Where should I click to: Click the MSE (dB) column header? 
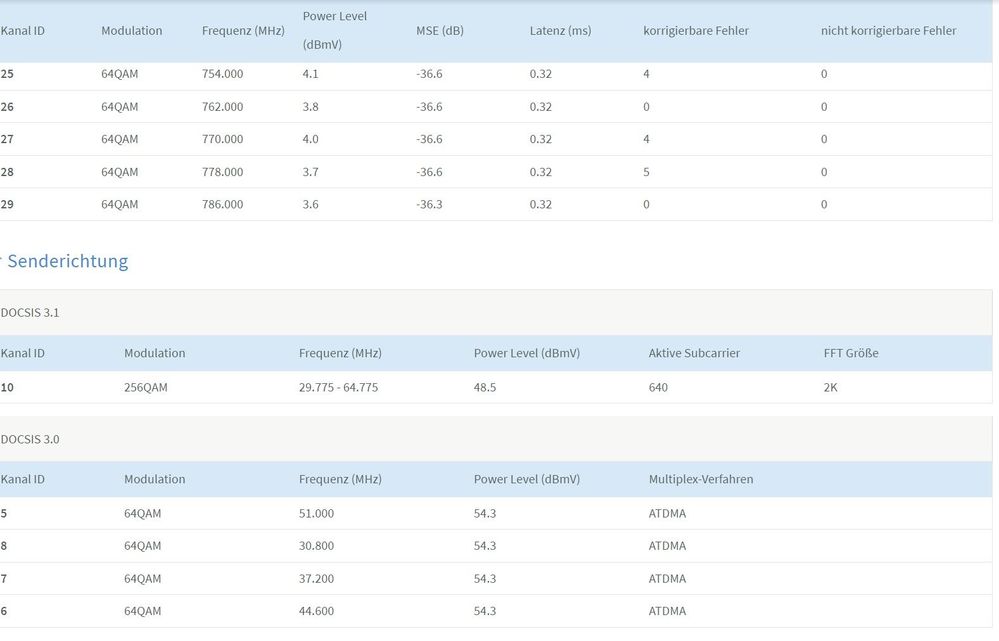439,31
